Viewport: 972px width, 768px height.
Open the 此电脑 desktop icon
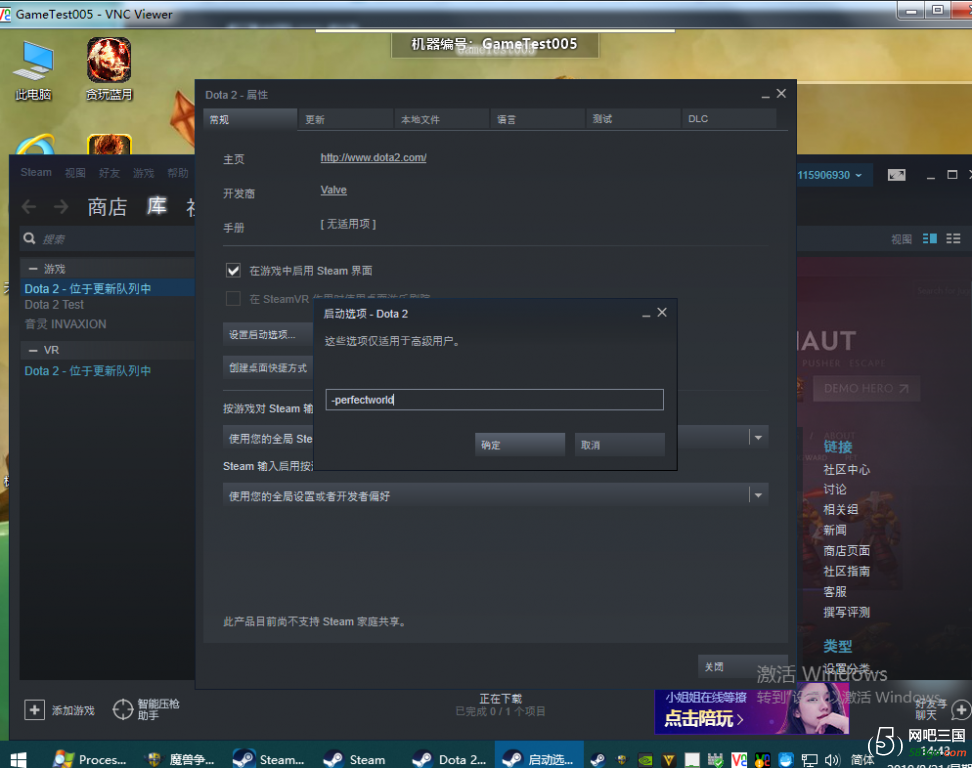[33, 69]
